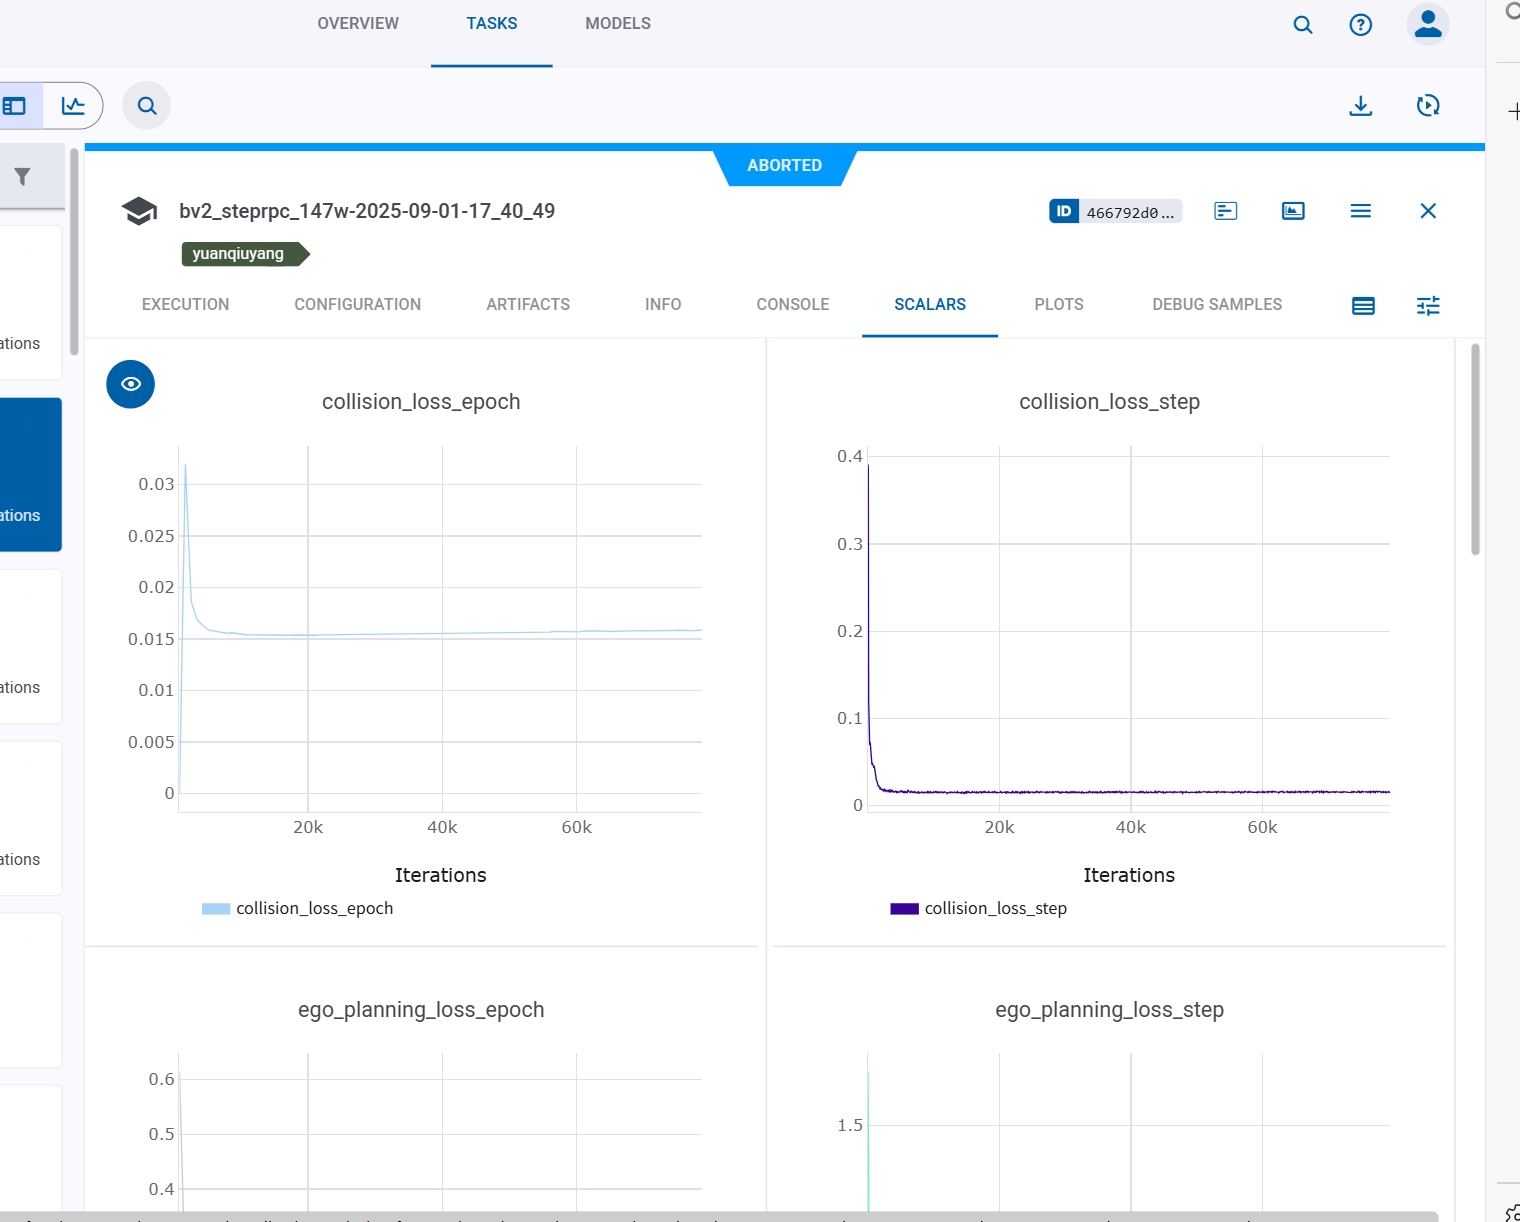Open the ARTIFACTS tab
Screen dimensions: 1520x1222
528,304
